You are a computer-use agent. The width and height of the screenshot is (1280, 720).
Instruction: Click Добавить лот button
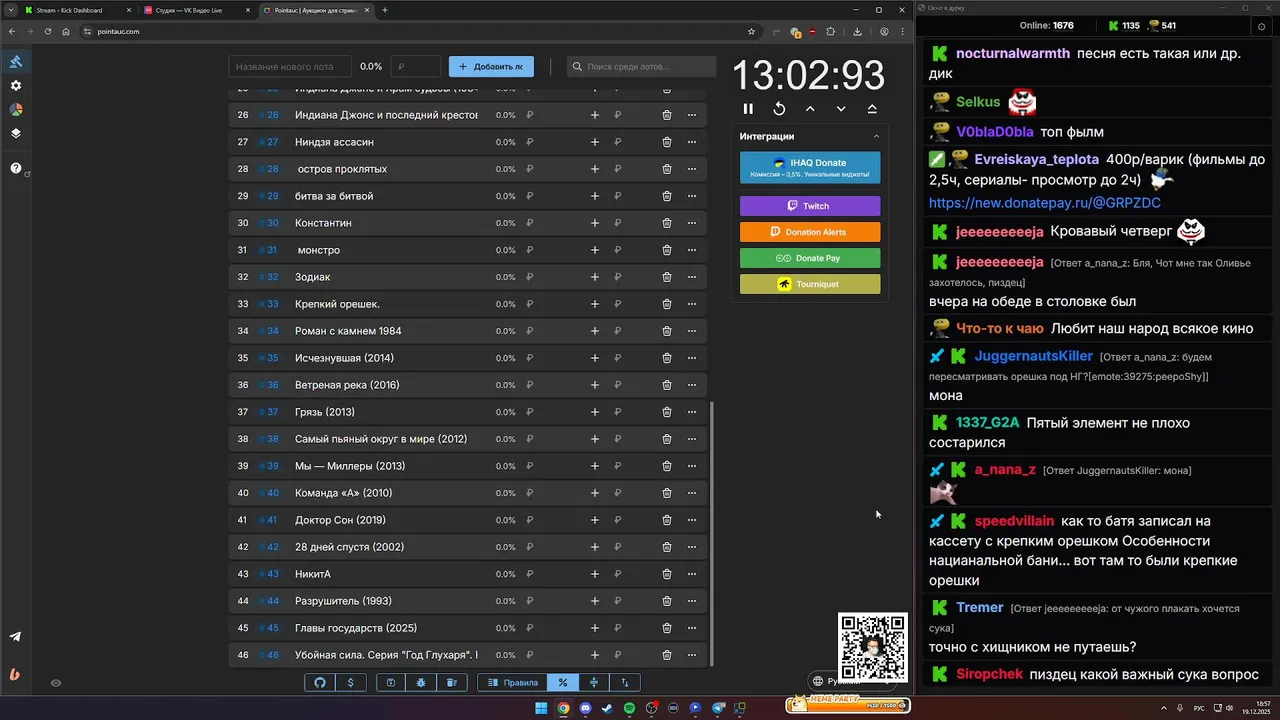(491, 67)
